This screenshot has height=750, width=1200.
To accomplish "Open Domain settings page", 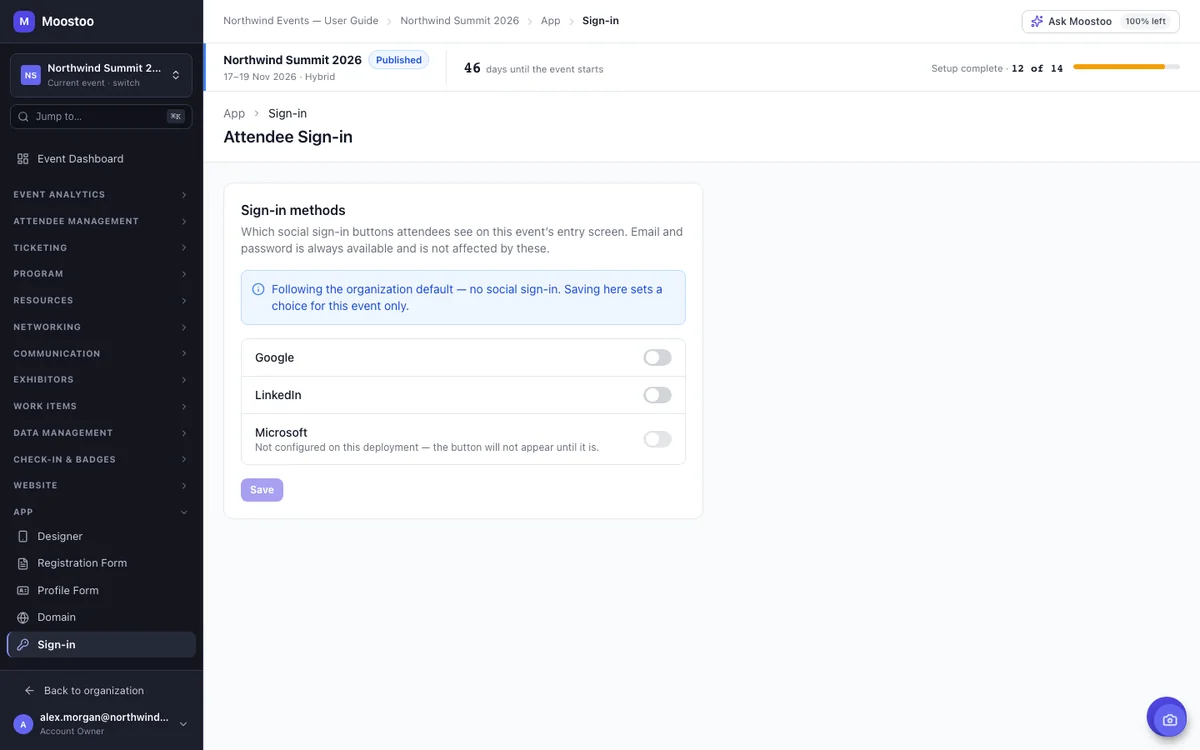I will [x=101, y=618].
